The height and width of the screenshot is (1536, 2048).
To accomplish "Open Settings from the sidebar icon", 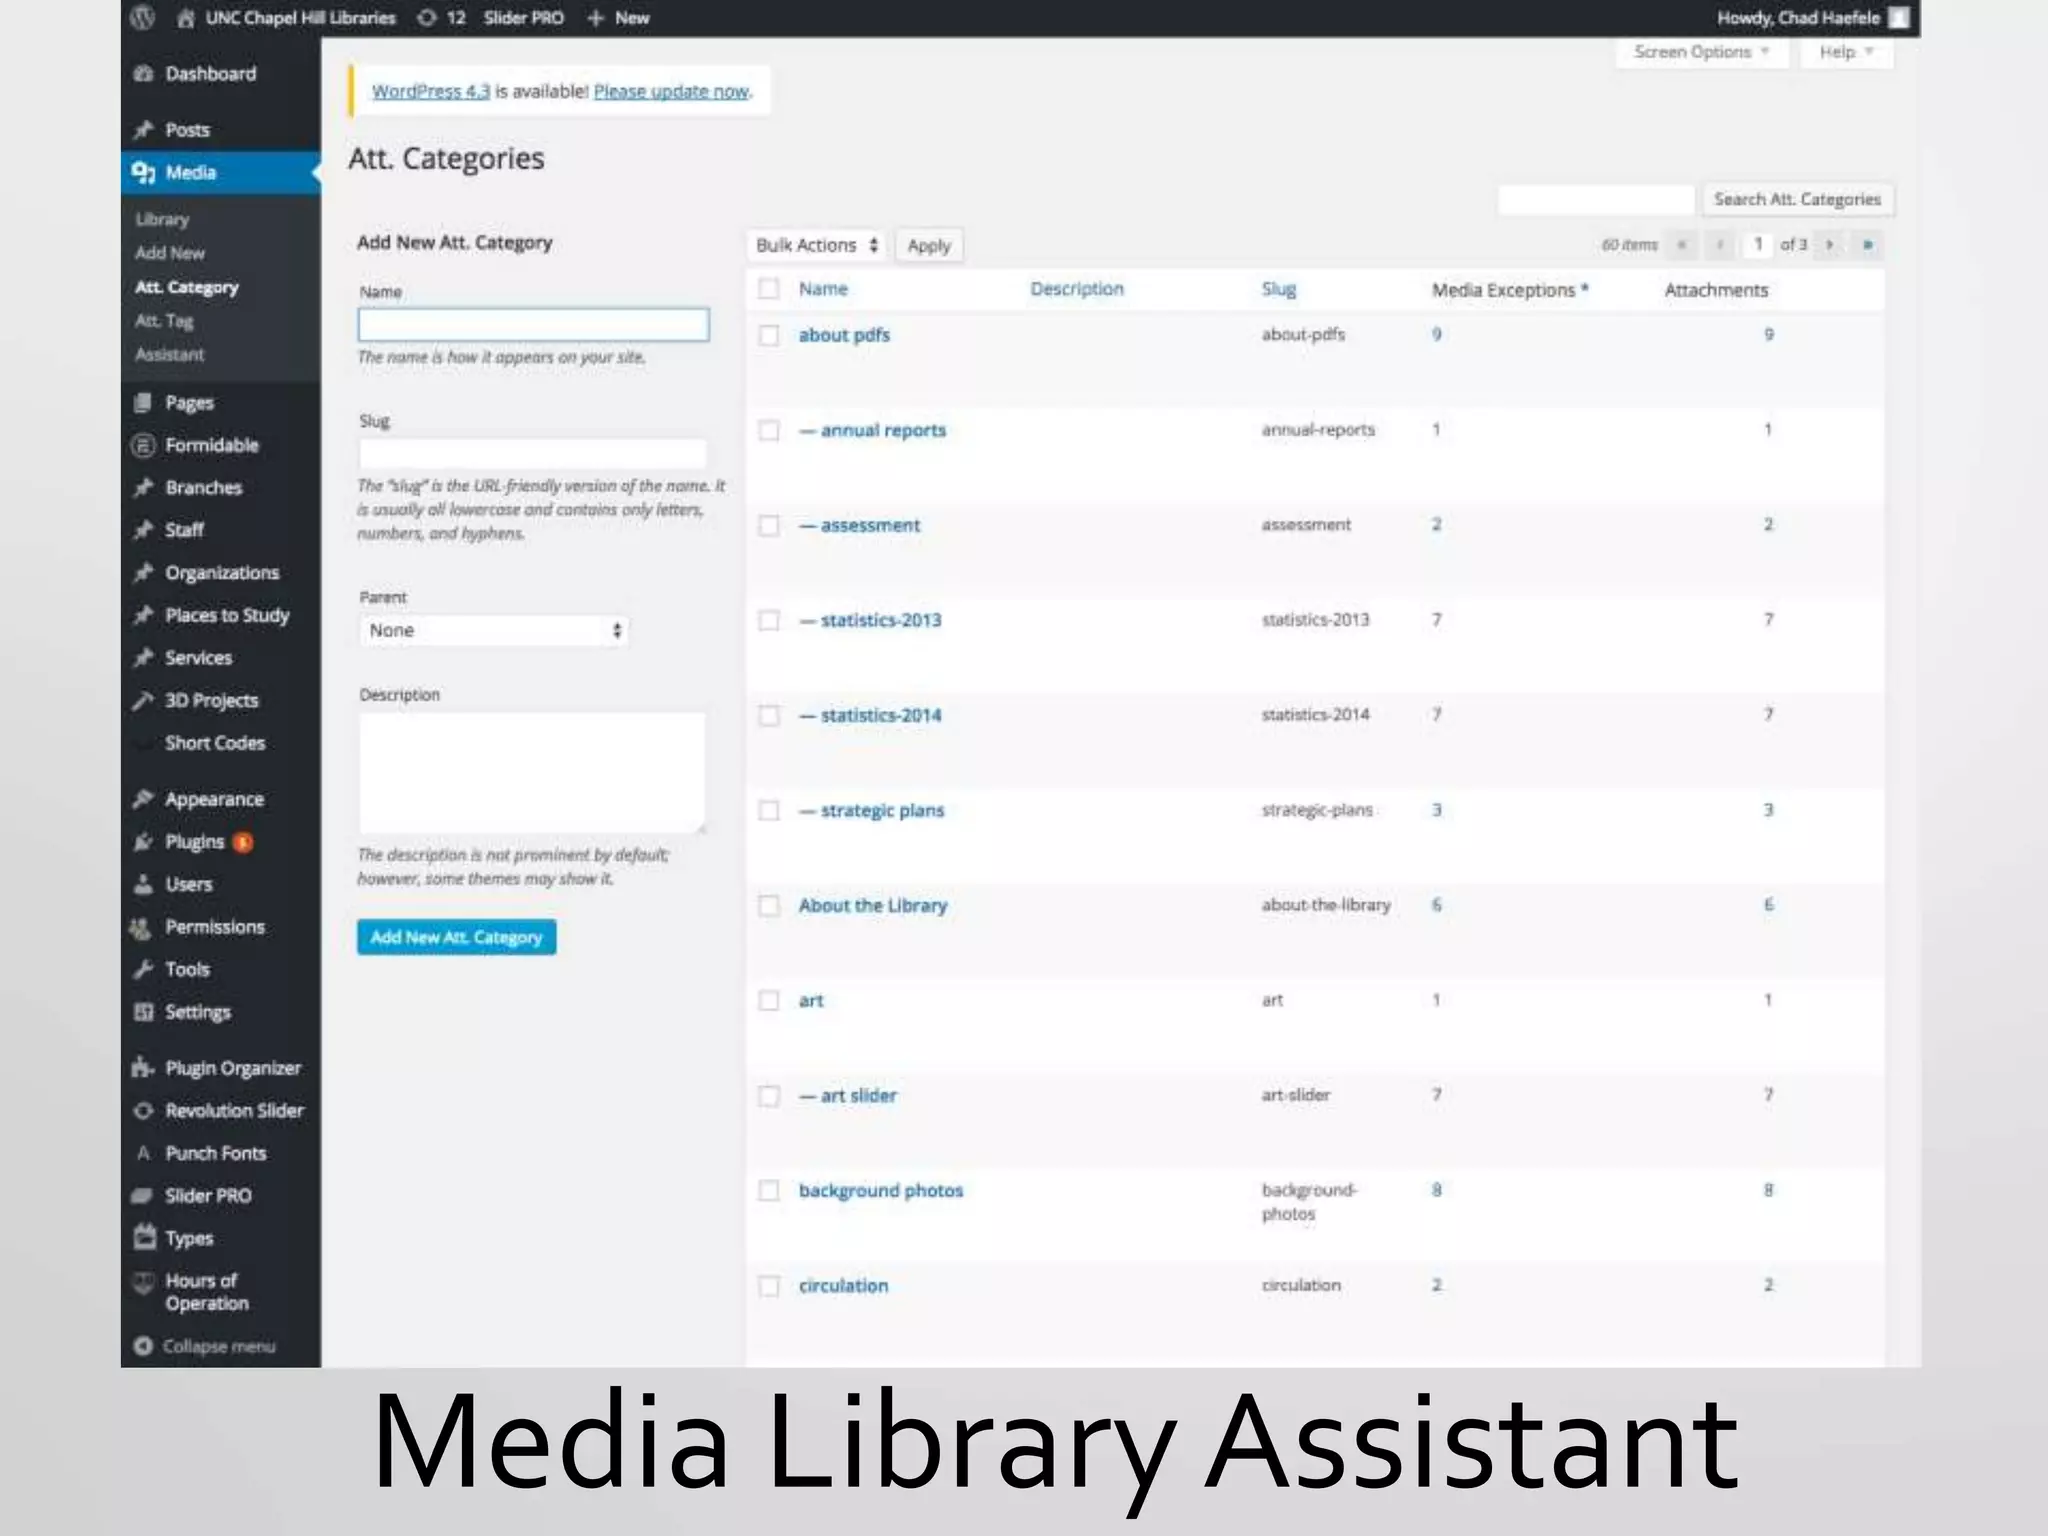I will 144,1012.
